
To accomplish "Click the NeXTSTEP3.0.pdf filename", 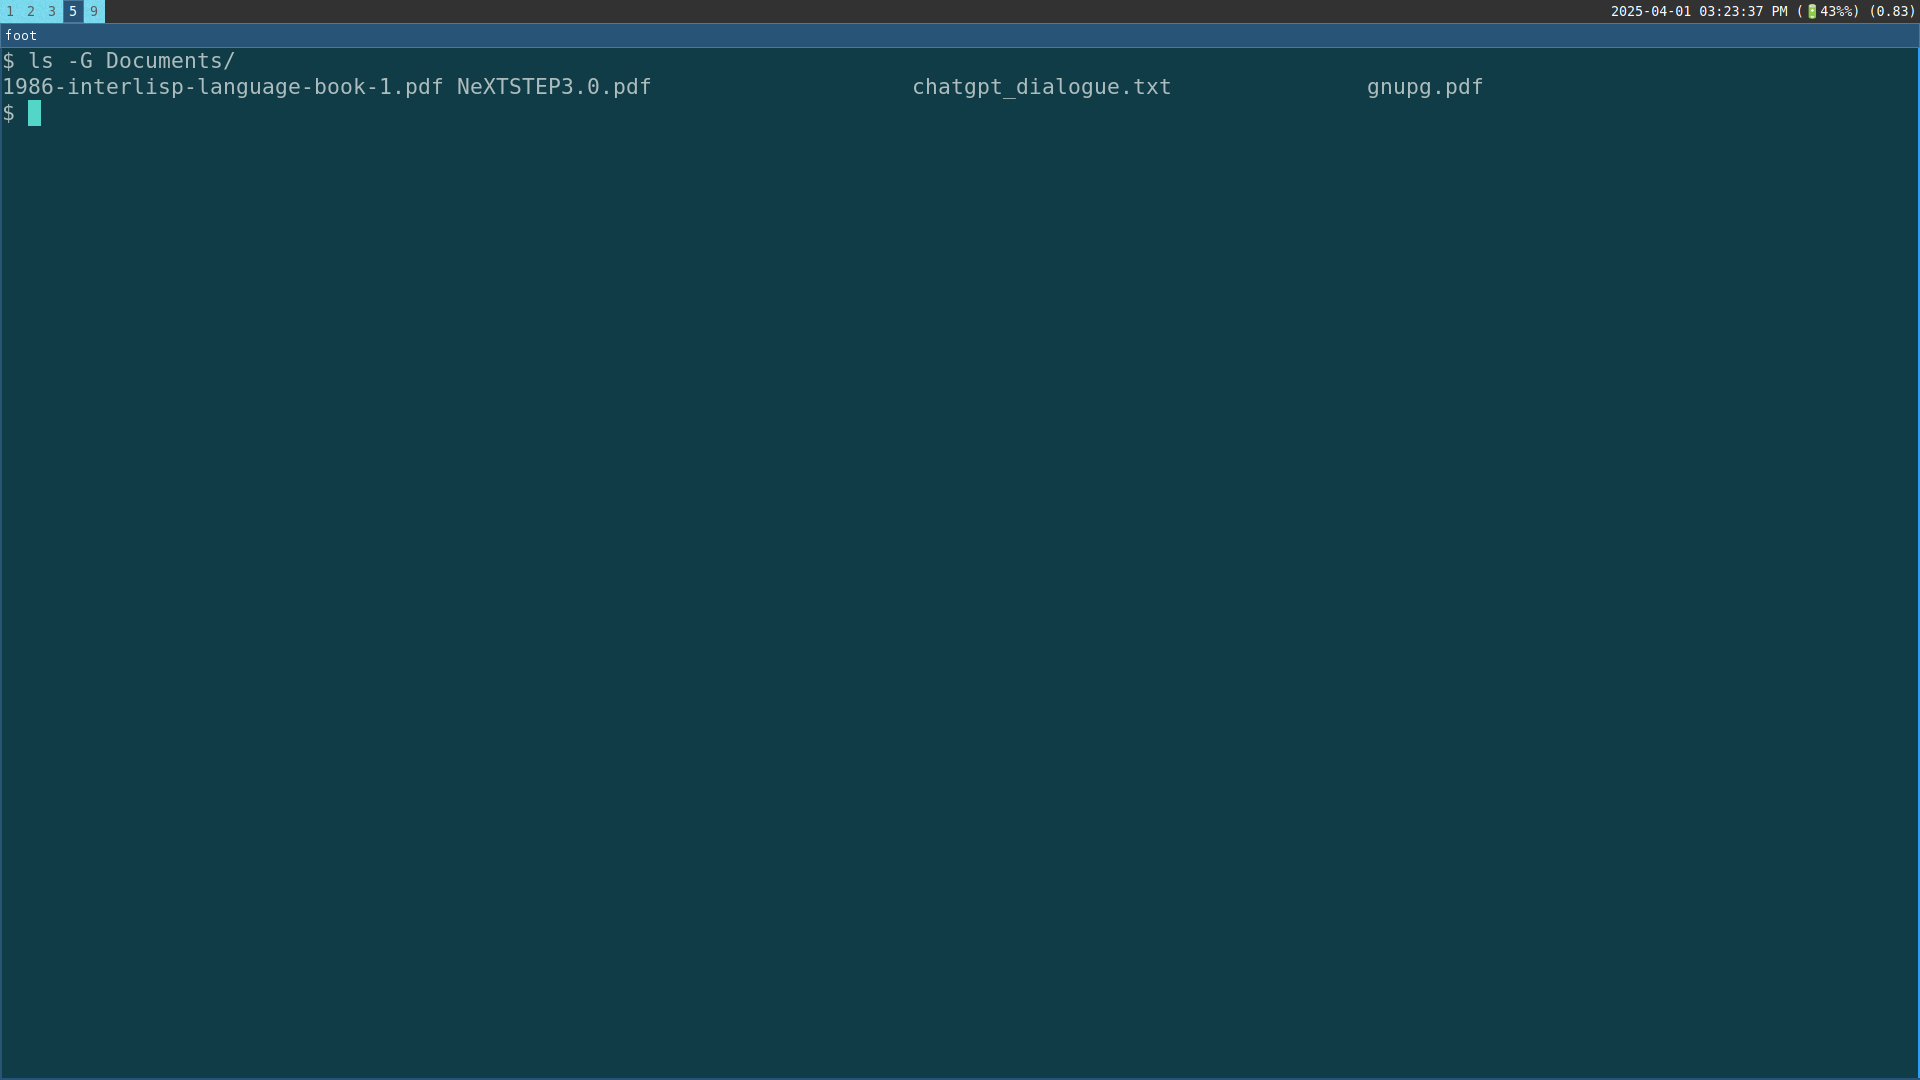I will click(553, 87).
